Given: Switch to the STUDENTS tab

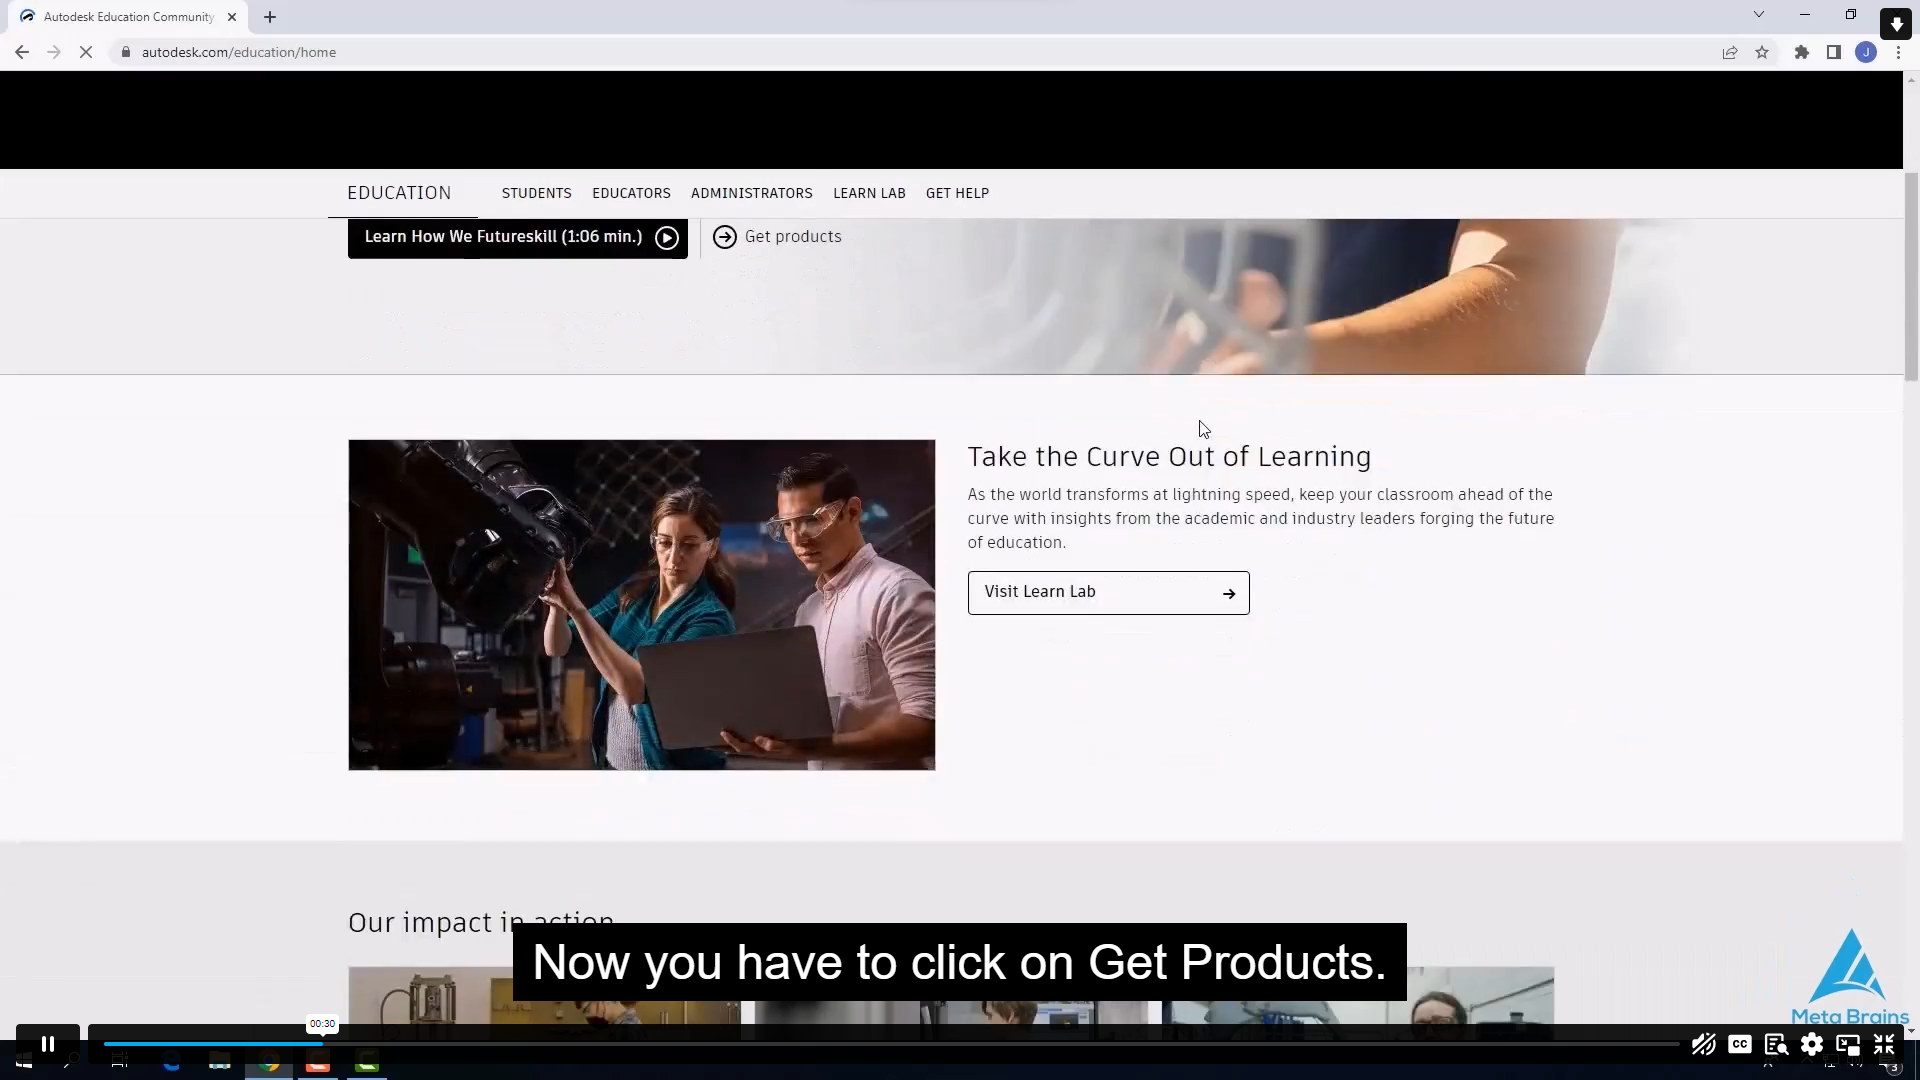Looking at the screenshot, I should pos(537,193).
